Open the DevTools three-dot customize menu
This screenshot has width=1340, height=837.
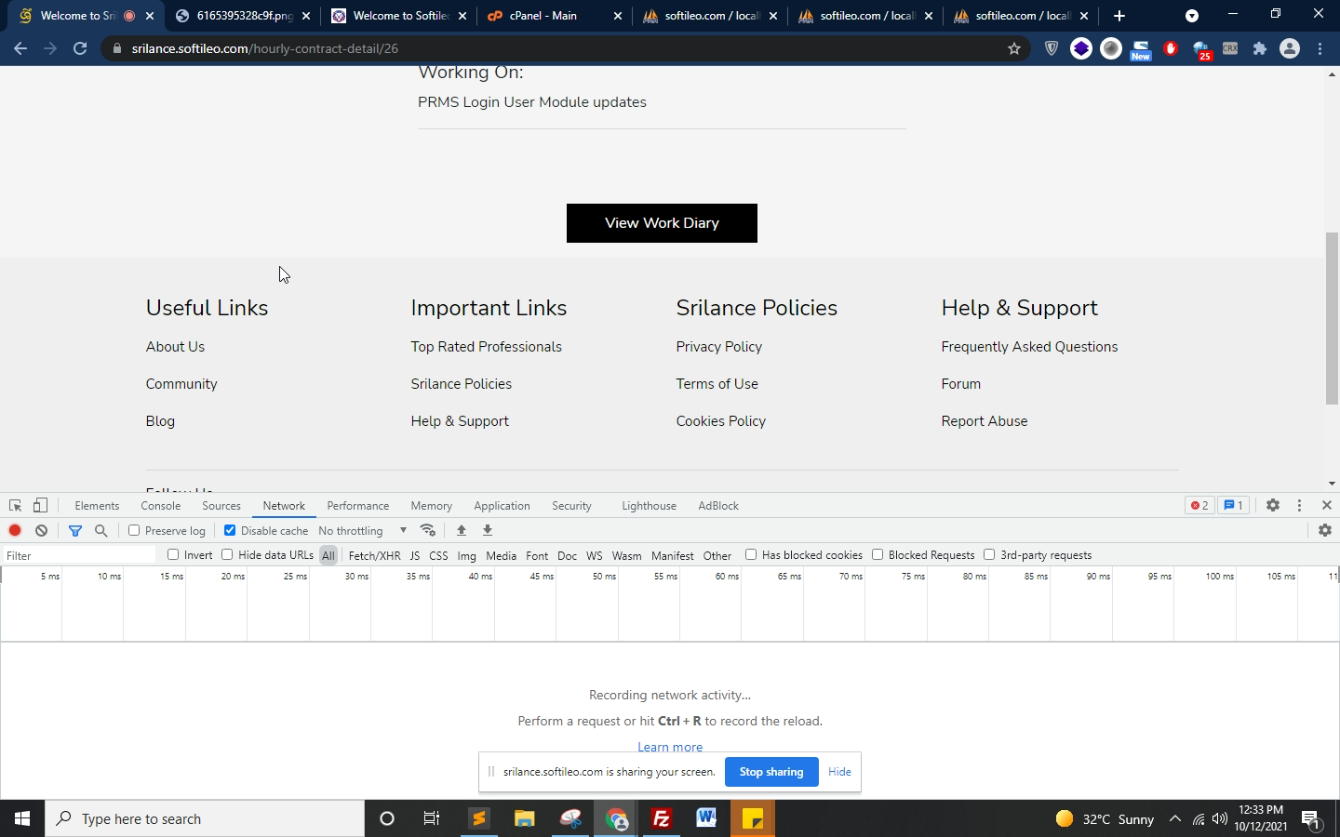tap(1299, 506)
